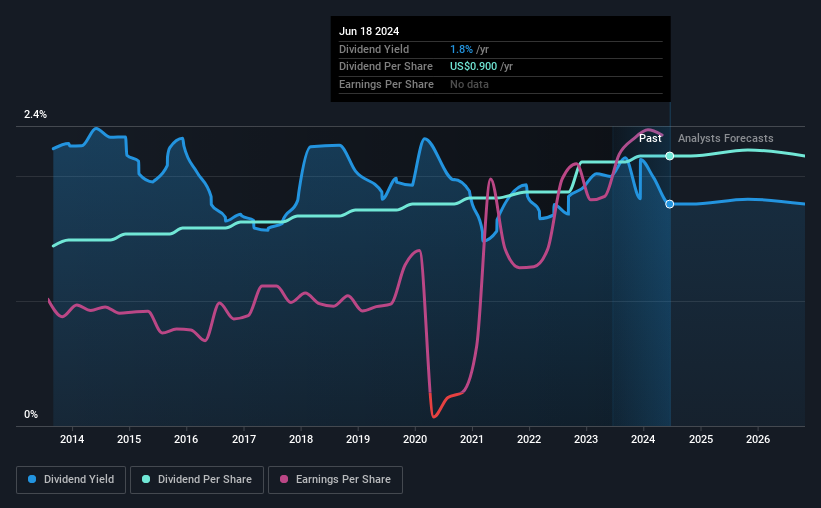Click the No data earnings value

coord(469,84)
